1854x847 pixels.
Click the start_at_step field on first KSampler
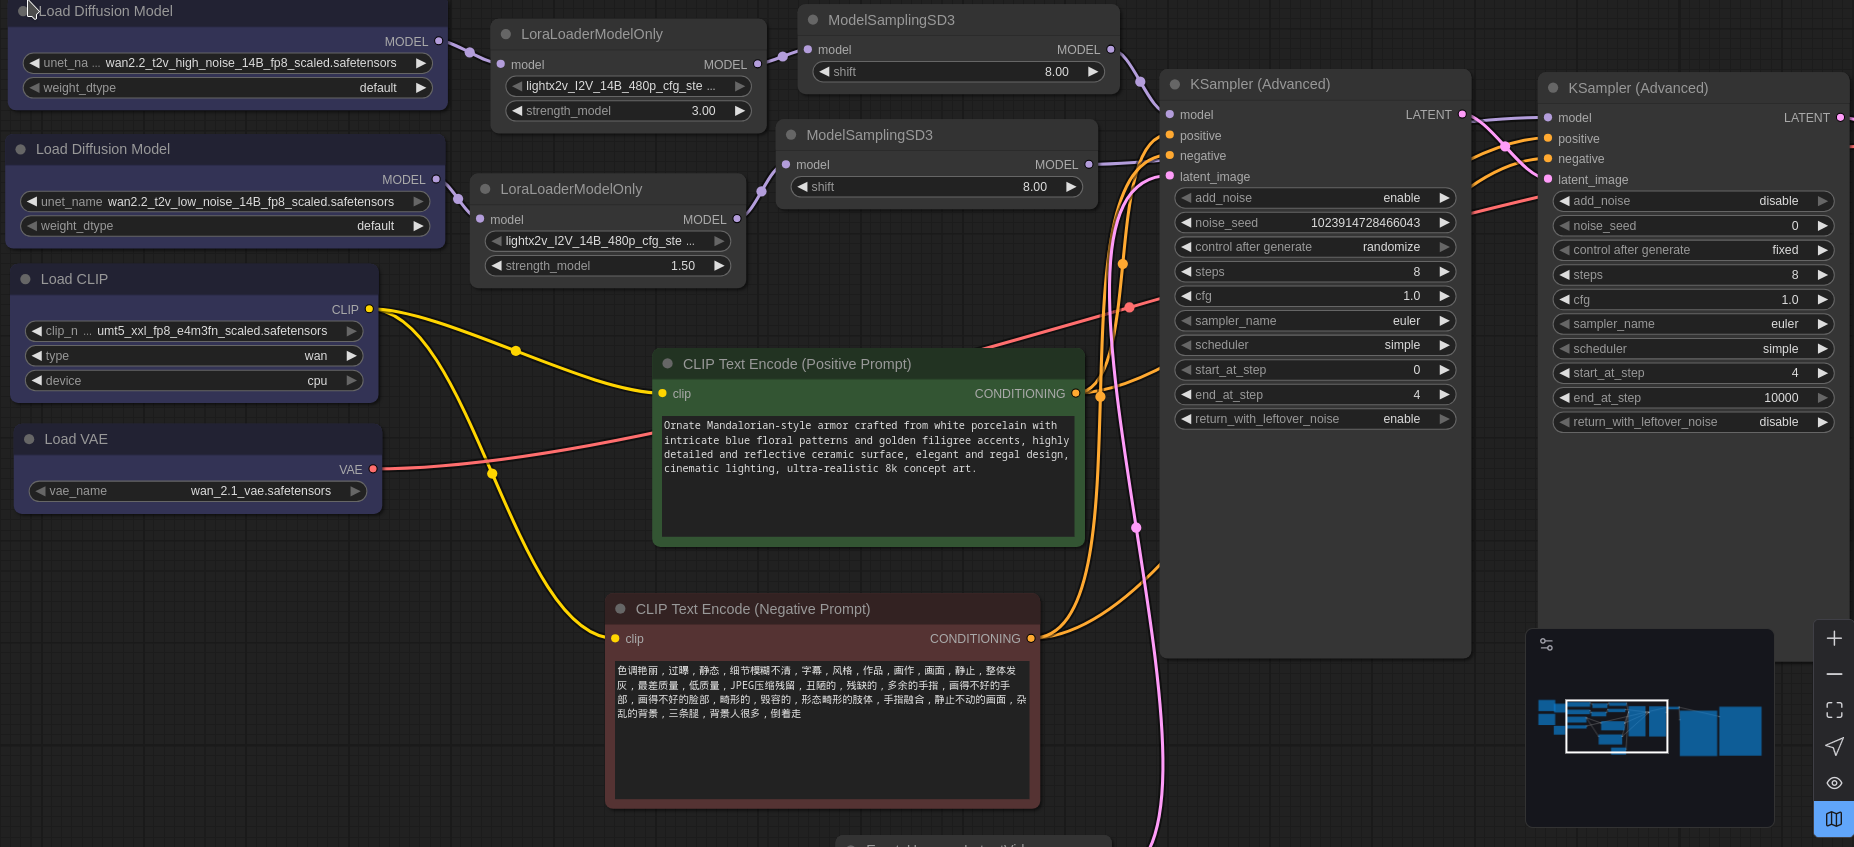coord(1315,370)
